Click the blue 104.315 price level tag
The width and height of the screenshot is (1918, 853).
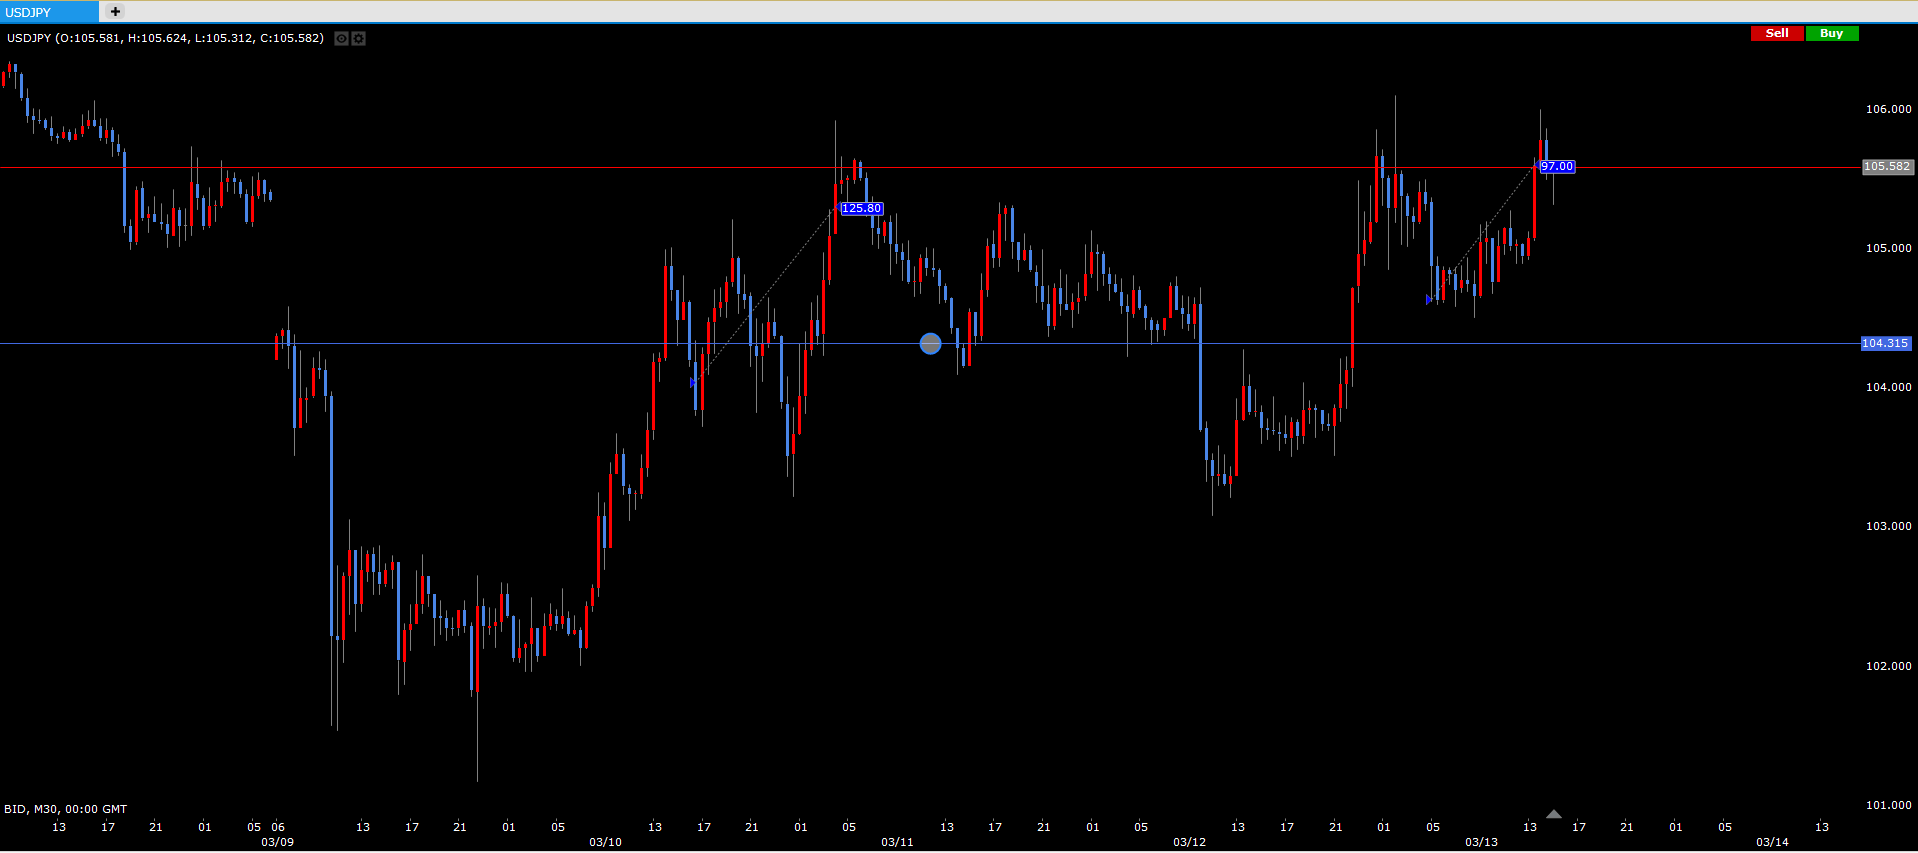click(1885, 343)
